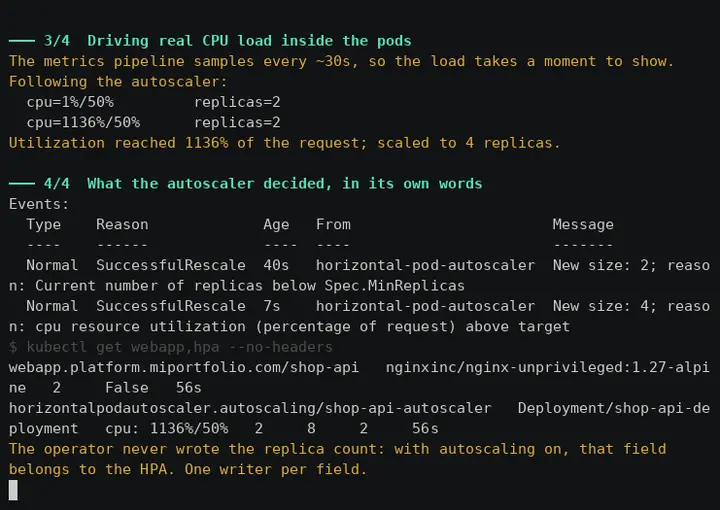This screenshot has height=510, width=720.
Task: Click the step 3/4 heading dash marker
Action: 22,41
